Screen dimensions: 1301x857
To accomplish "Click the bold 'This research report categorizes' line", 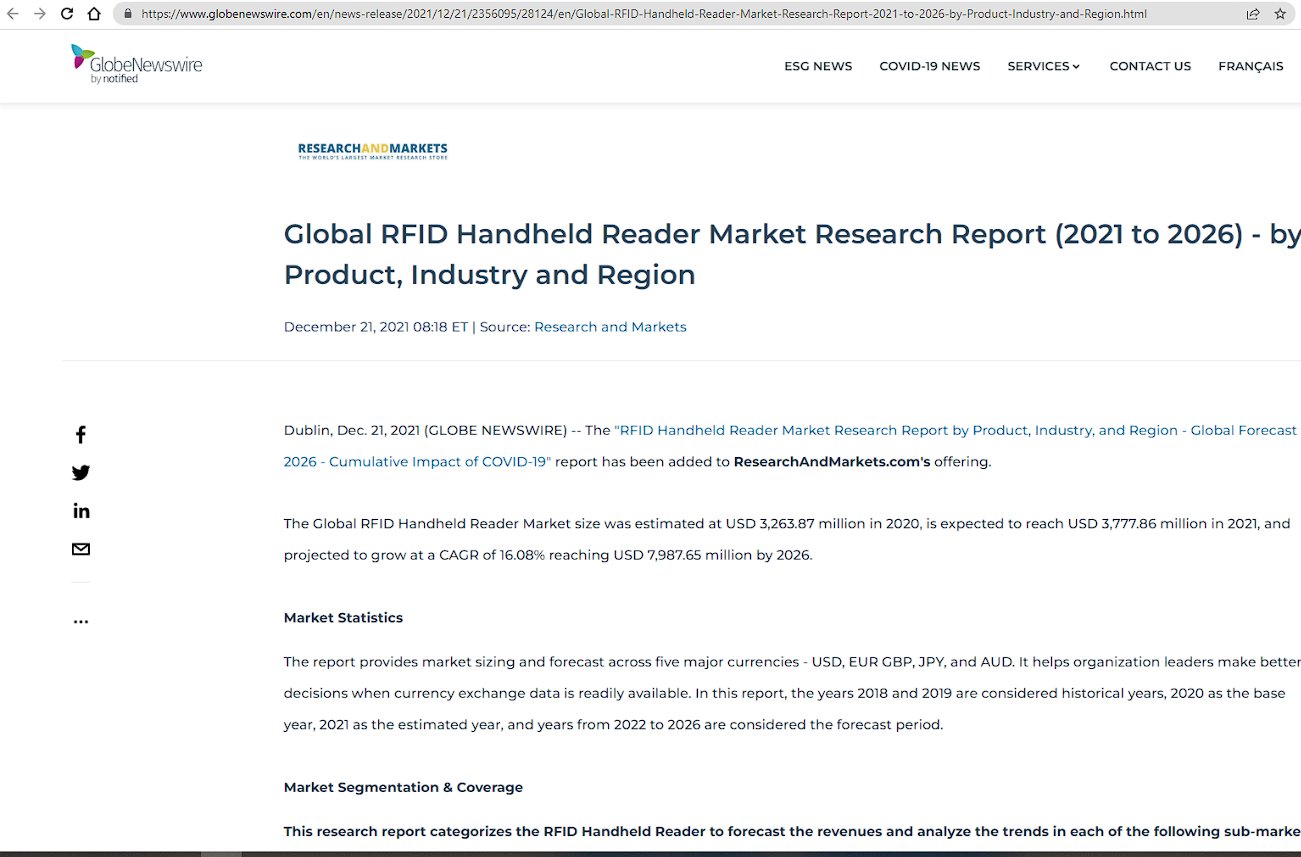I will tap(792, 831).
